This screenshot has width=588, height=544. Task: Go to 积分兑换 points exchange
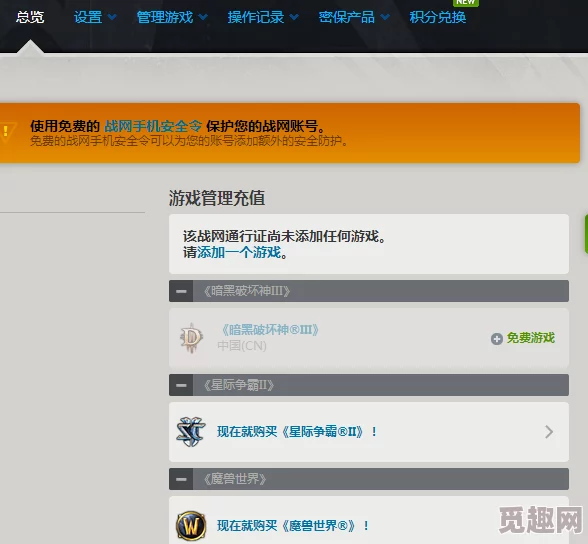click(438, 17)
